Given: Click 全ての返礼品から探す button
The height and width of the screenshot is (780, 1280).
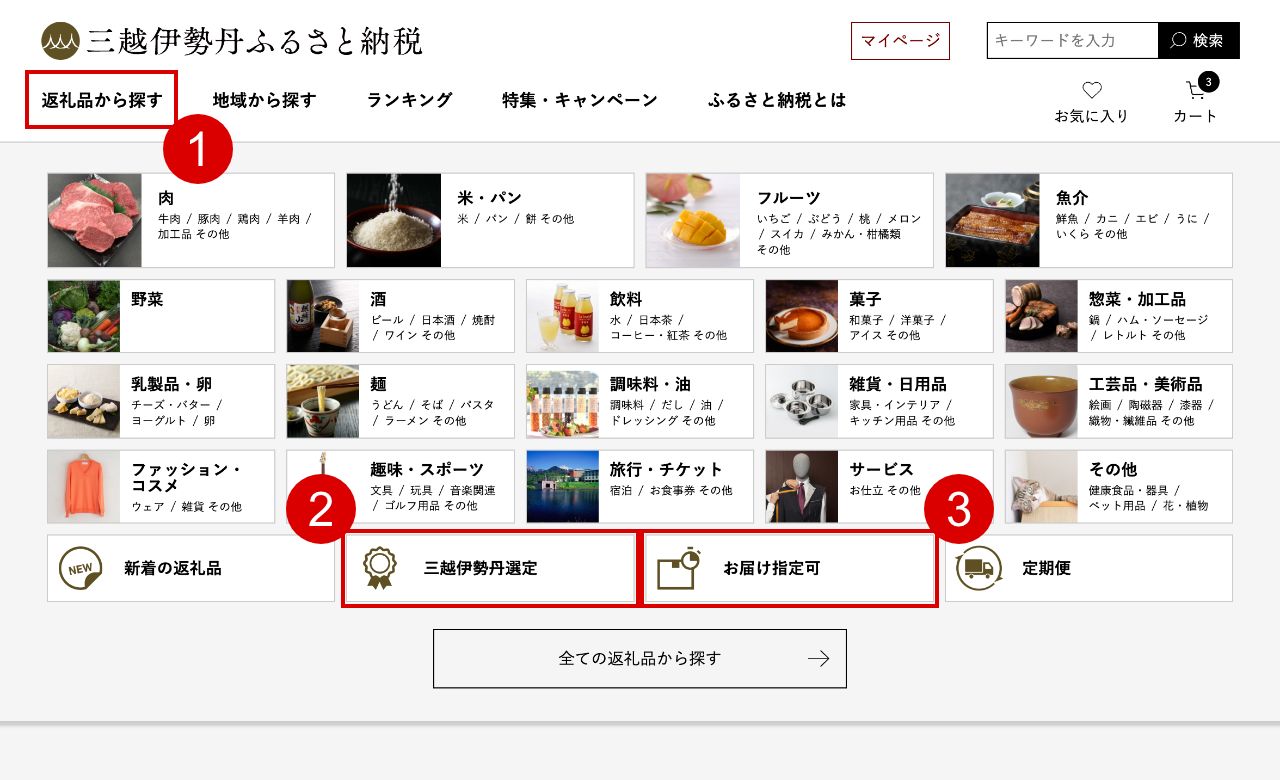Looking at the screenshot, I should pyautogui.click(x=640, y=658).
